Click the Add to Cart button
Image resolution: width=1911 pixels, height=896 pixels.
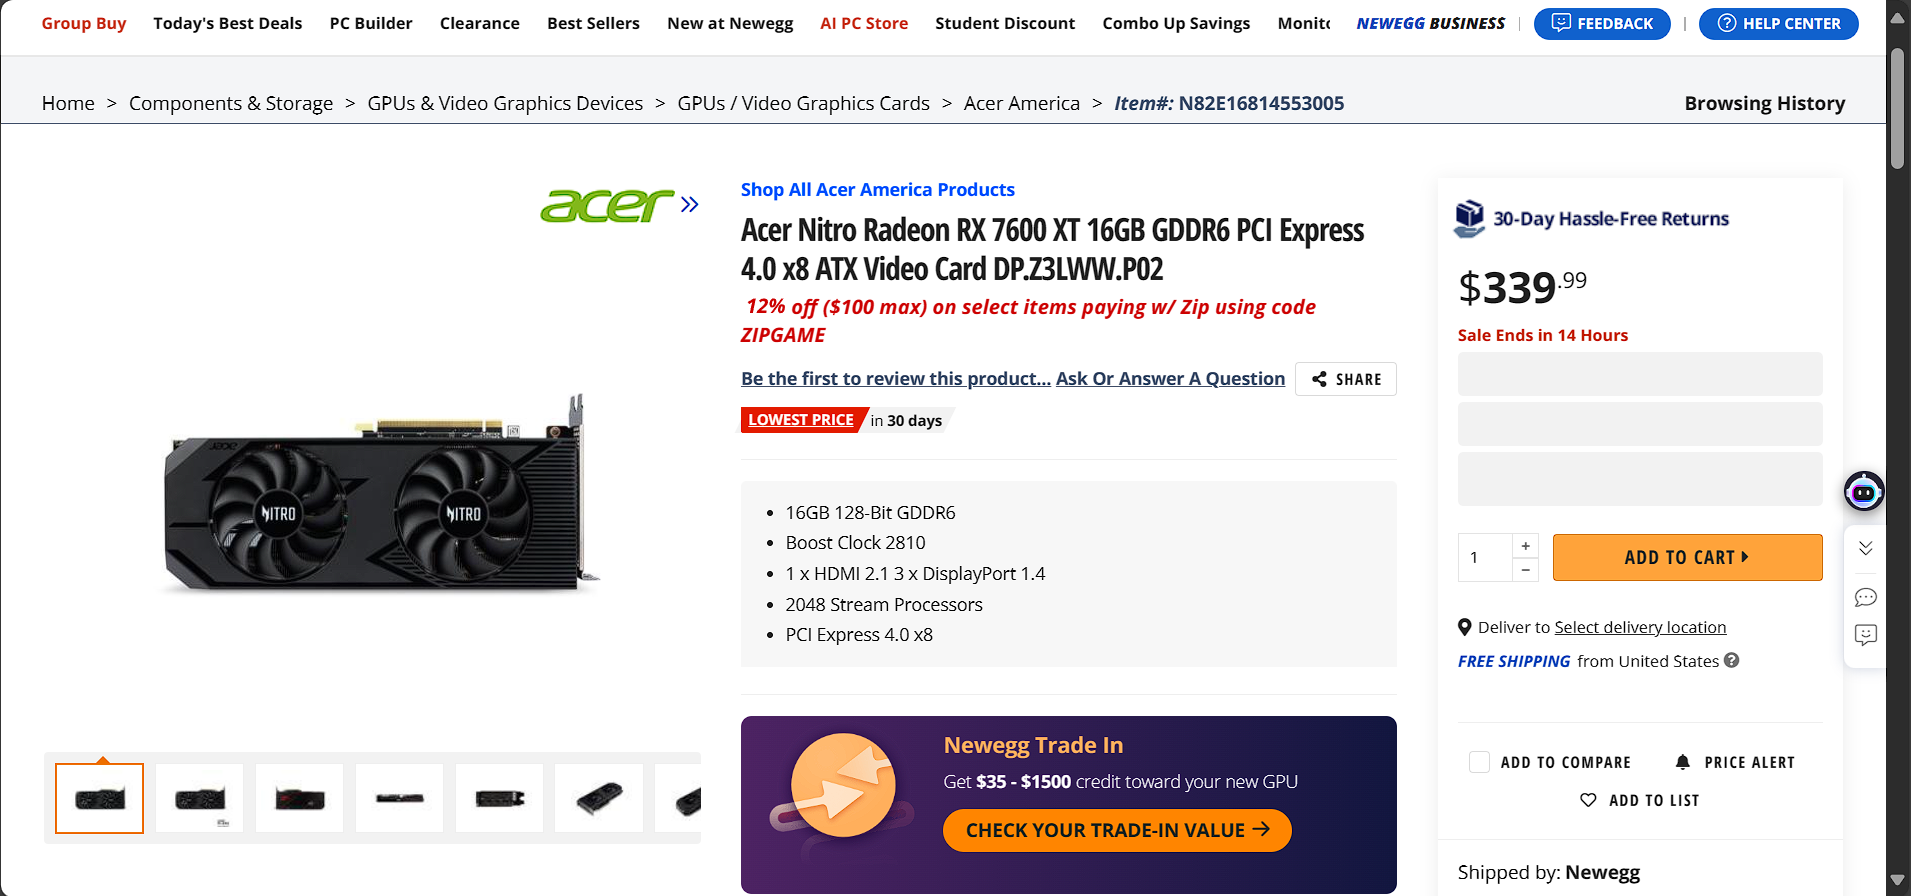coord(1687,557)
